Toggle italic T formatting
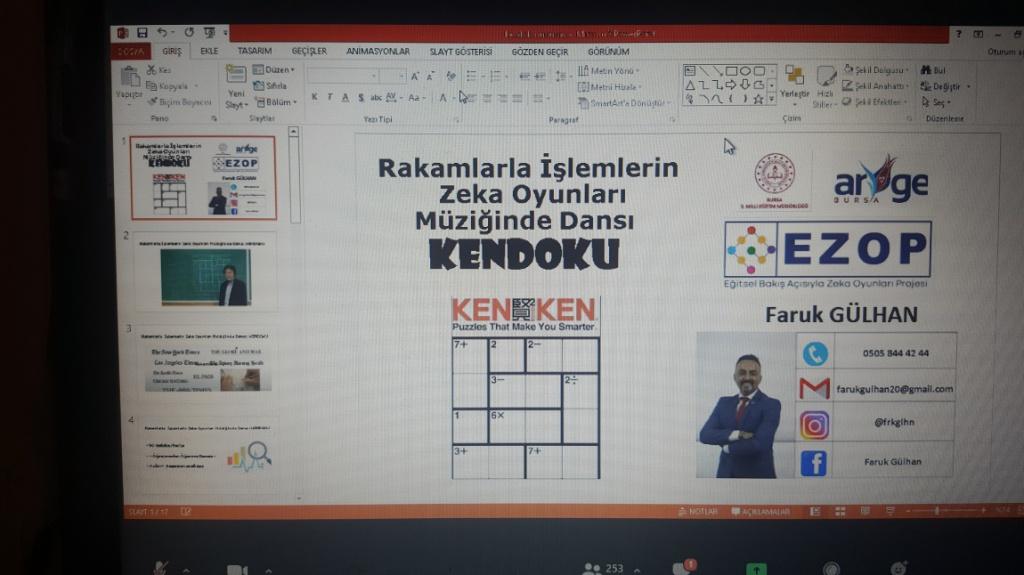The width and height of the screenshot is (1024, 575). click(330, 97)
